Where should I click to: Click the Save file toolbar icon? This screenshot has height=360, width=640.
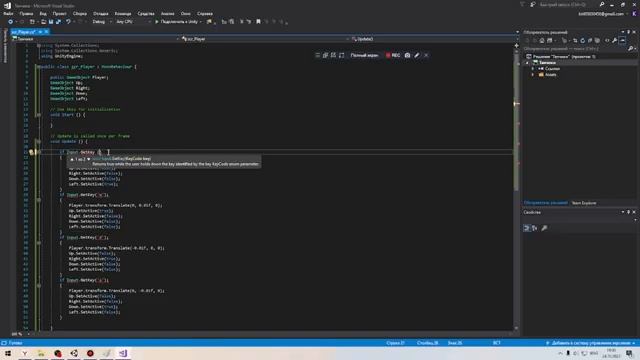pyautogui.click(x=51, y=22)
